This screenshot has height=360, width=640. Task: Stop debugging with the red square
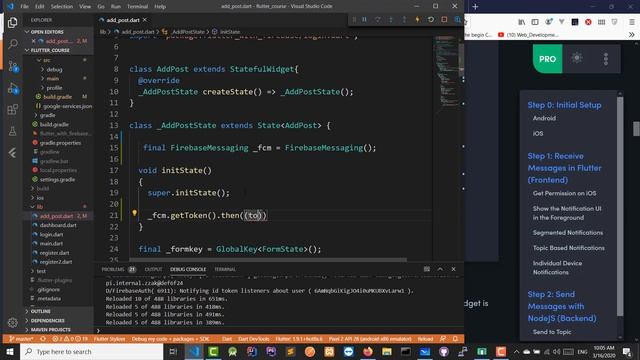(444, 20)
